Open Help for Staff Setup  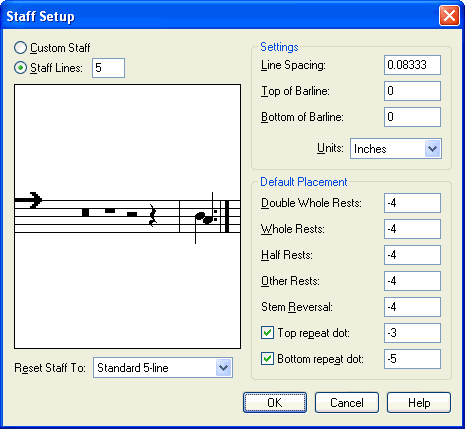419,403
